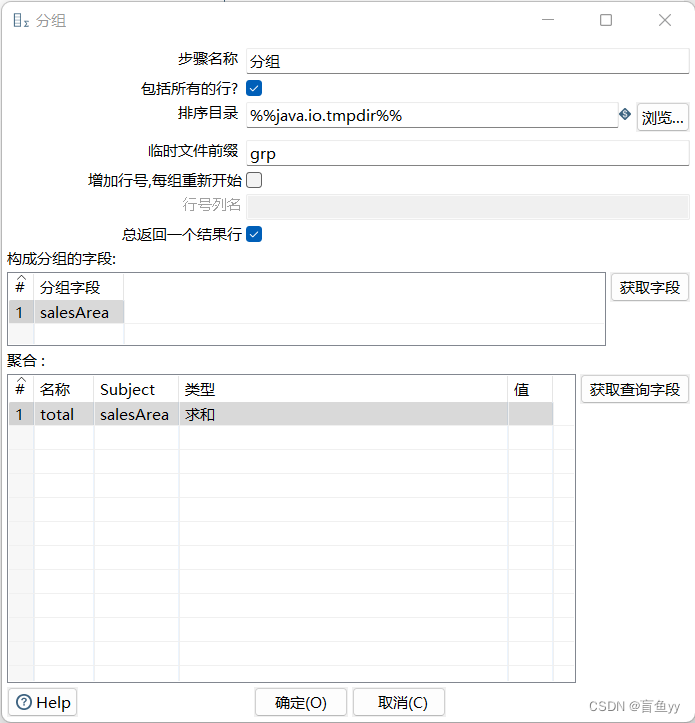The height and width of the screenshot is (723, 695).
Task: Click the disabled 行号列名 field
Action: (x=468, y=206)
